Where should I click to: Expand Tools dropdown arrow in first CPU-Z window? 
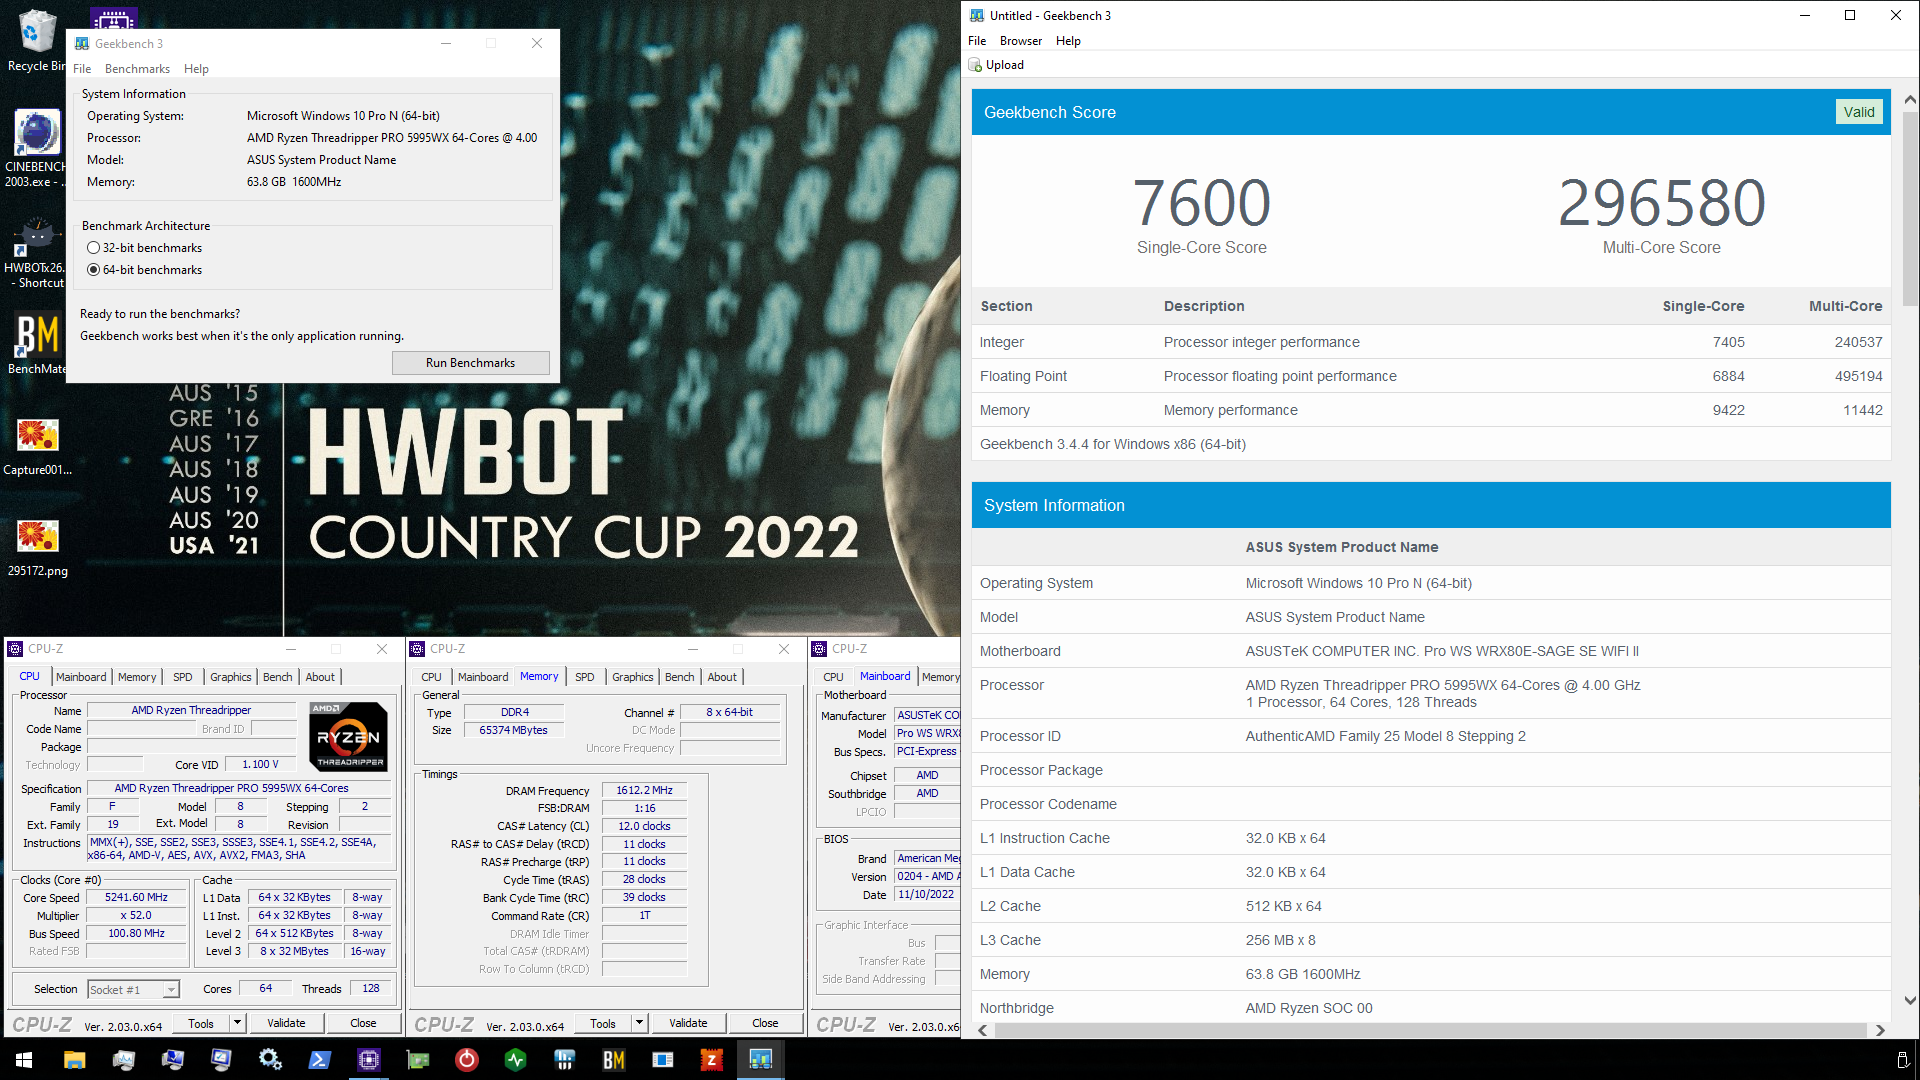click(238, 1023)
